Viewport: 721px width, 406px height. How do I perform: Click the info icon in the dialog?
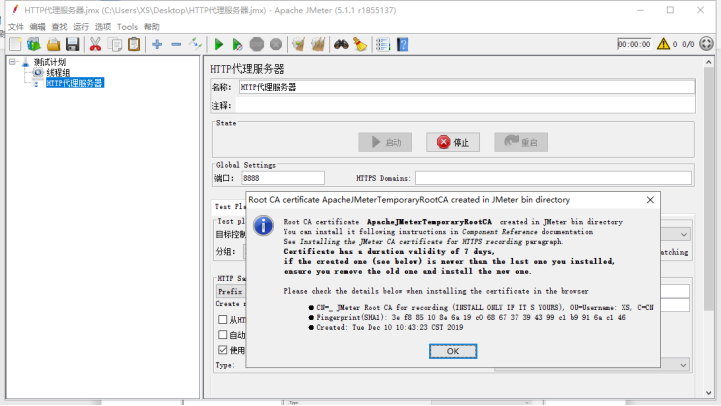pos(263,226)
